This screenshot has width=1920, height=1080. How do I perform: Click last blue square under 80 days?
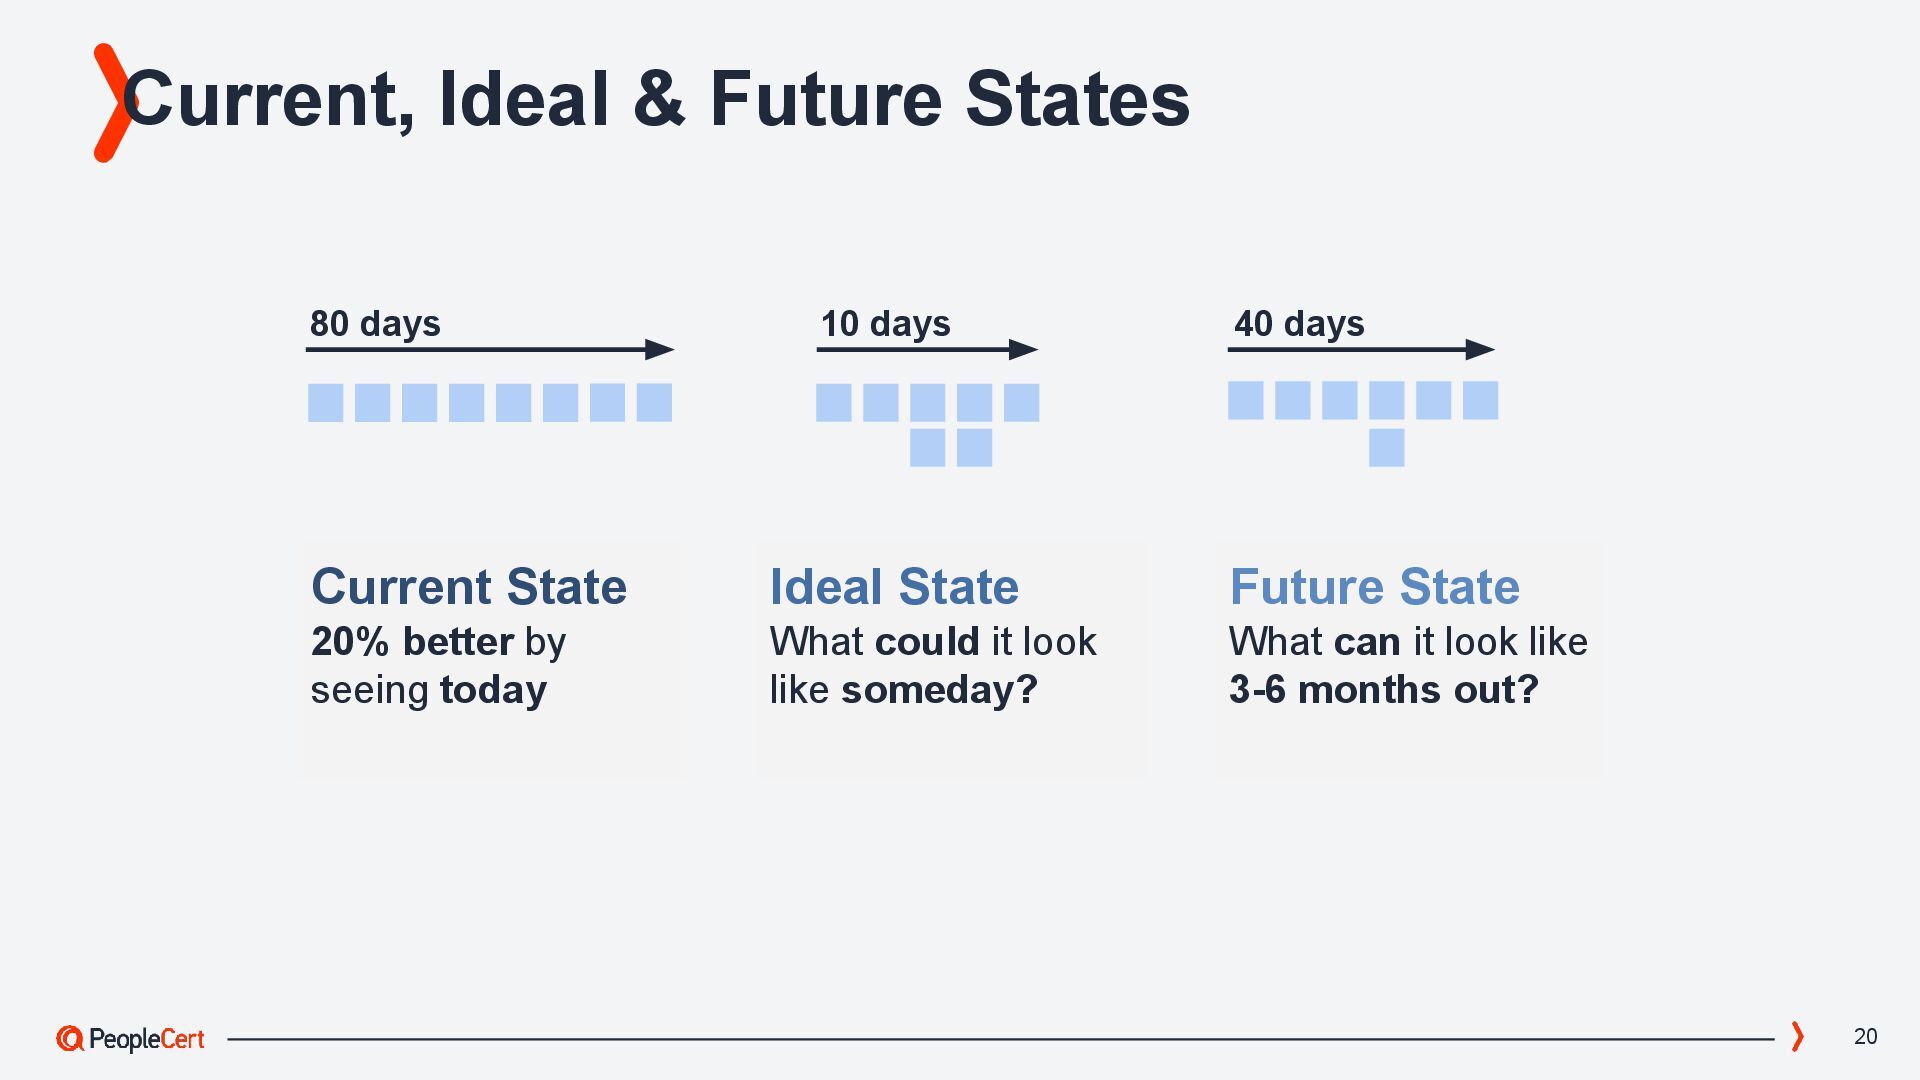pyautogui.click(x=654, y=402)
